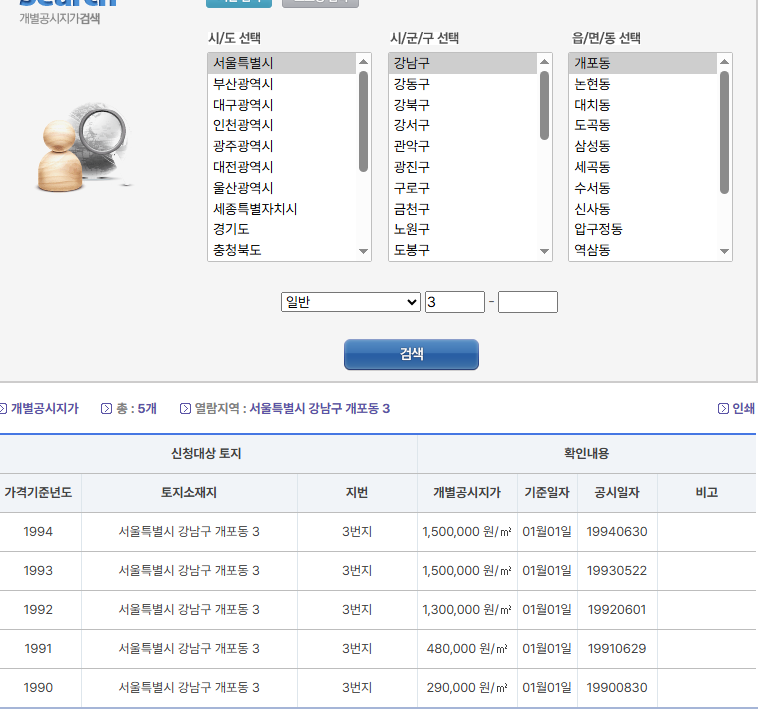Focus the main lot number field containing 3

454,302
